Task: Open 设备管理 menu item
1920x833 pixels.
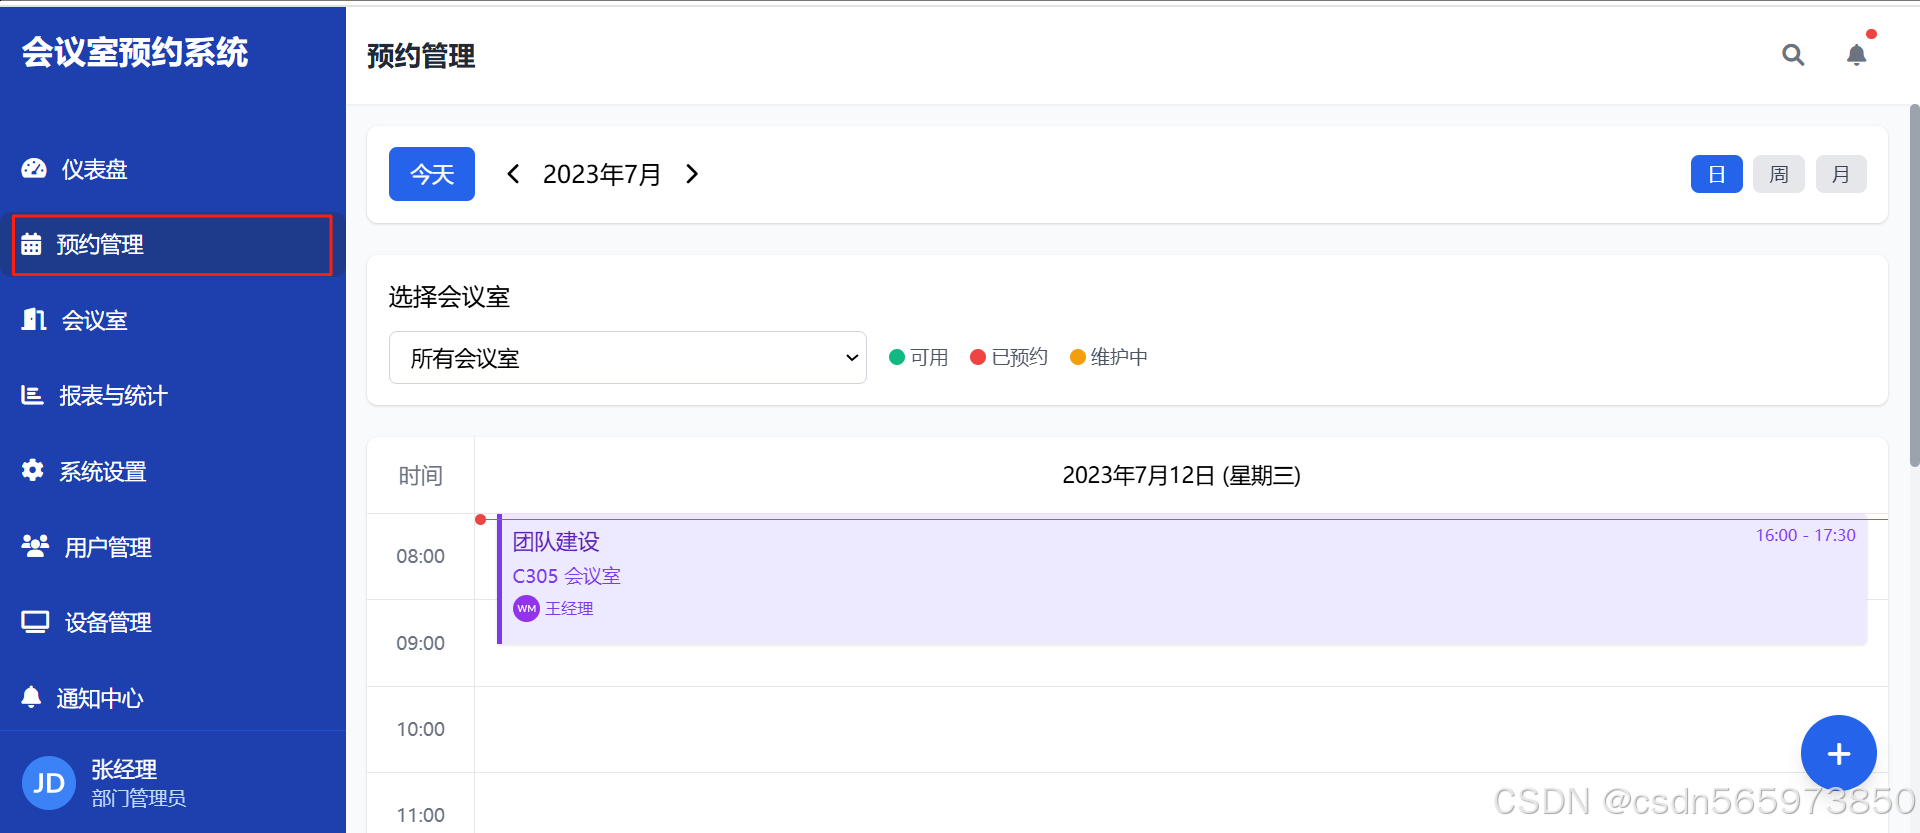Action: [173, 622]
